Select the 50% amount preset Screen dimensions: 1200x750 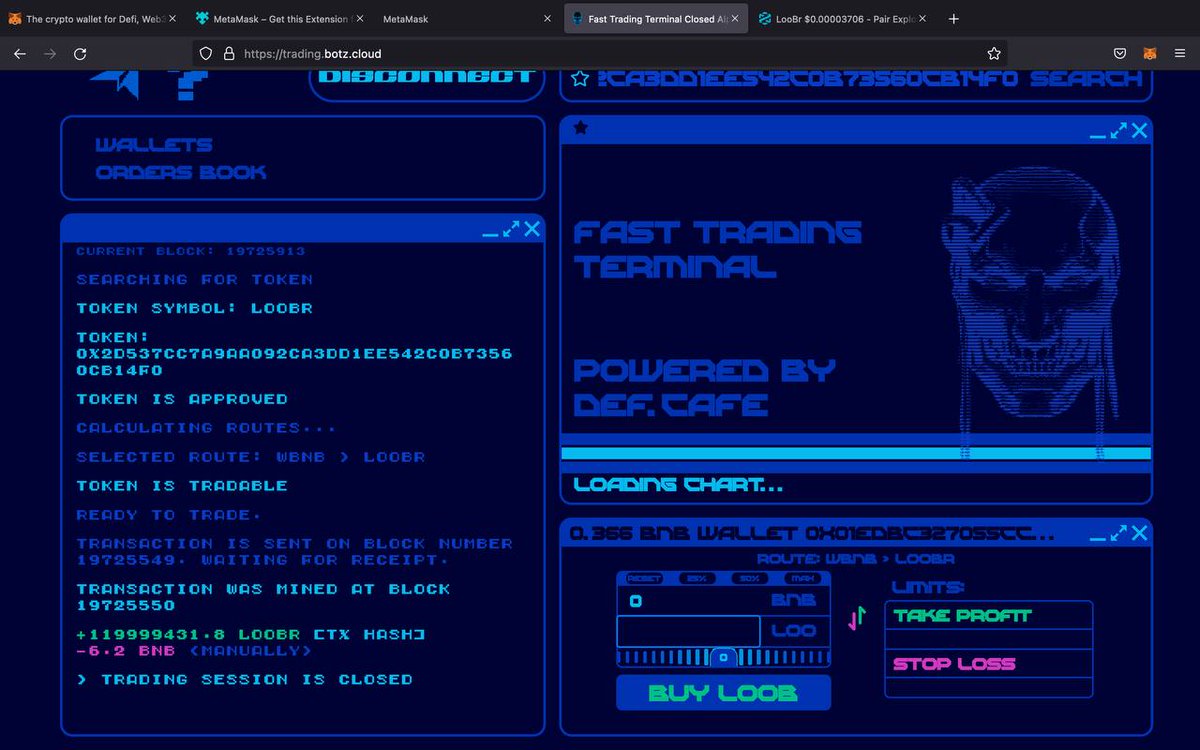coord(750,578)
